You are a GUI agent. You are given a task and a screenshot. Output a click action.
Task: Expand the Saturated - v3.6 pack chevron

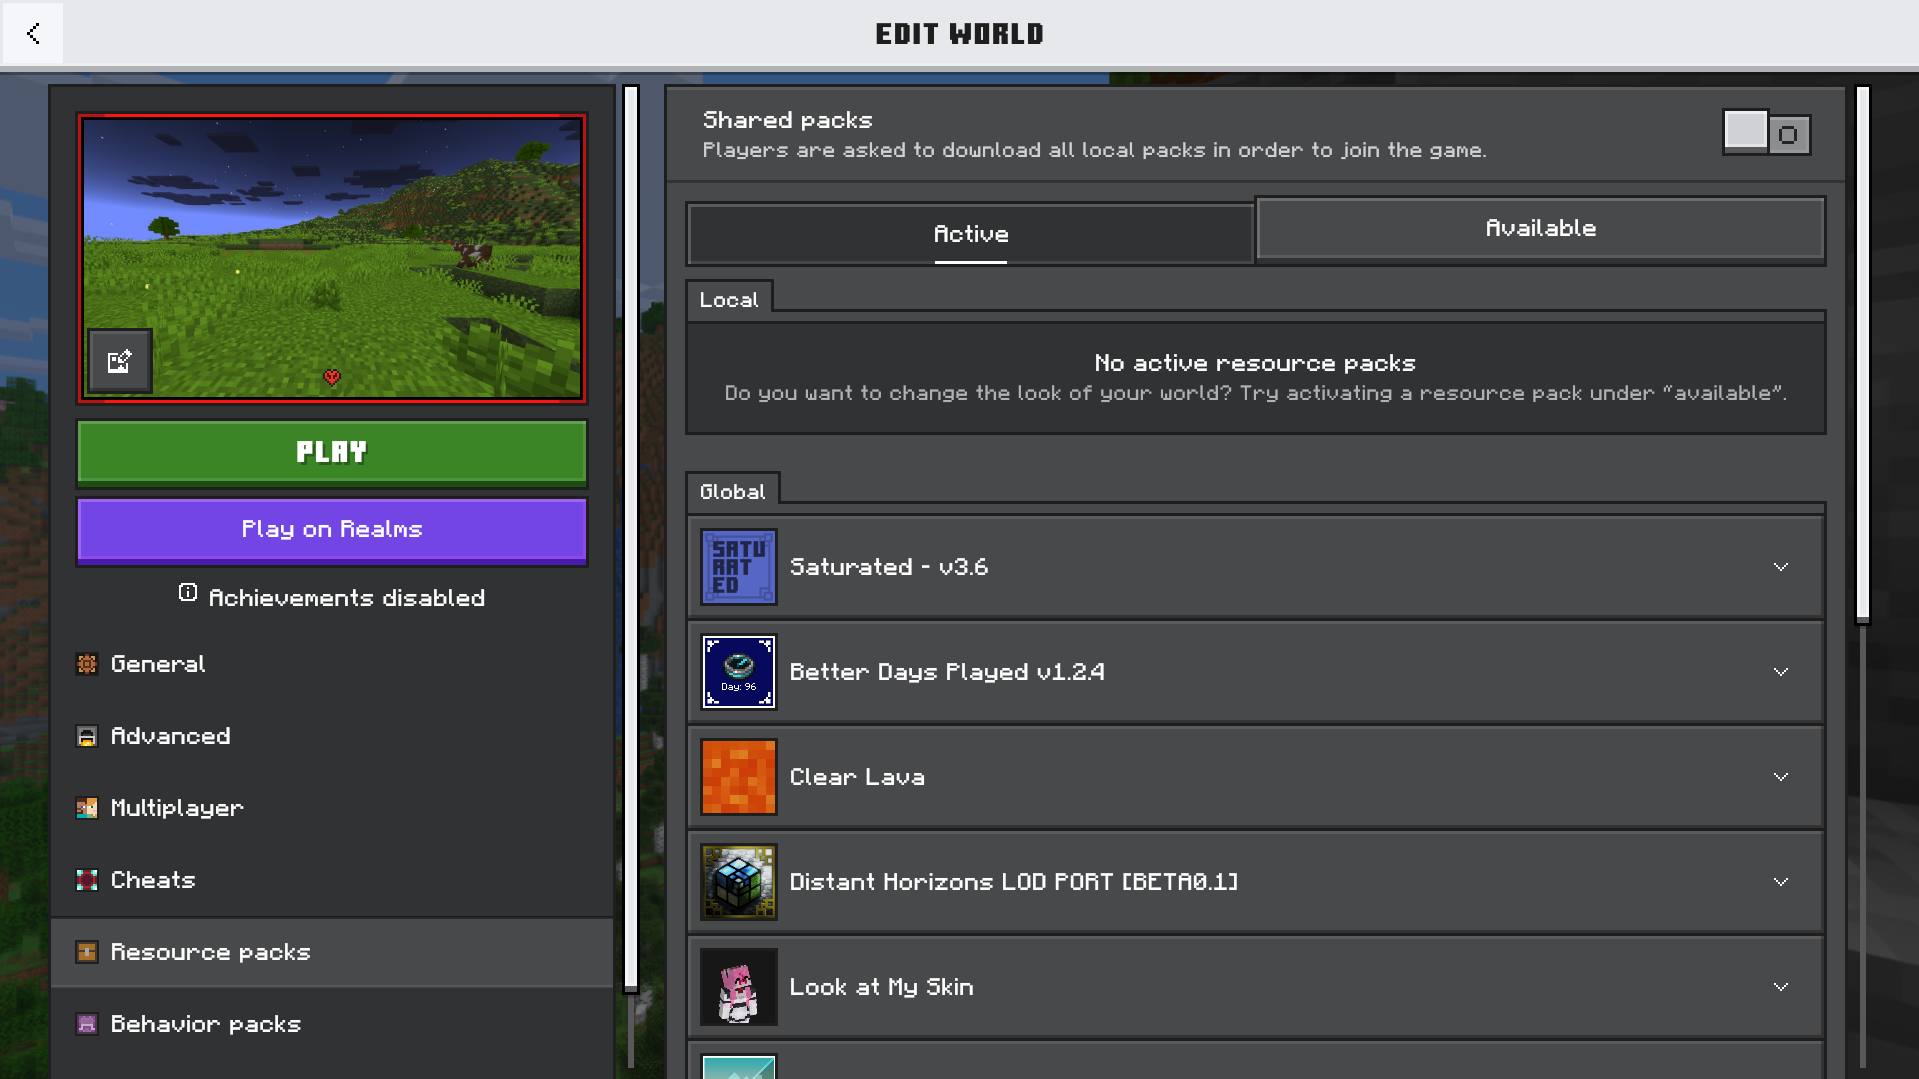coord(1781,567)
